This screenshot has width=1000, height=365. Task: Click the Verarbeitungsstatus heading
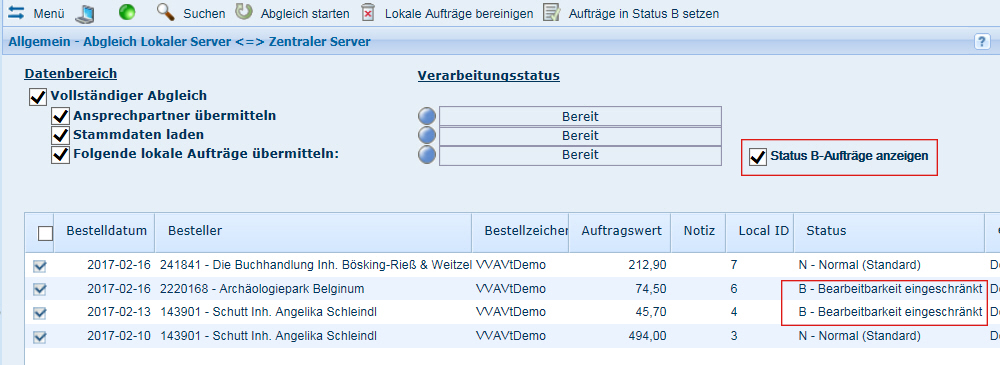[489, 76]
